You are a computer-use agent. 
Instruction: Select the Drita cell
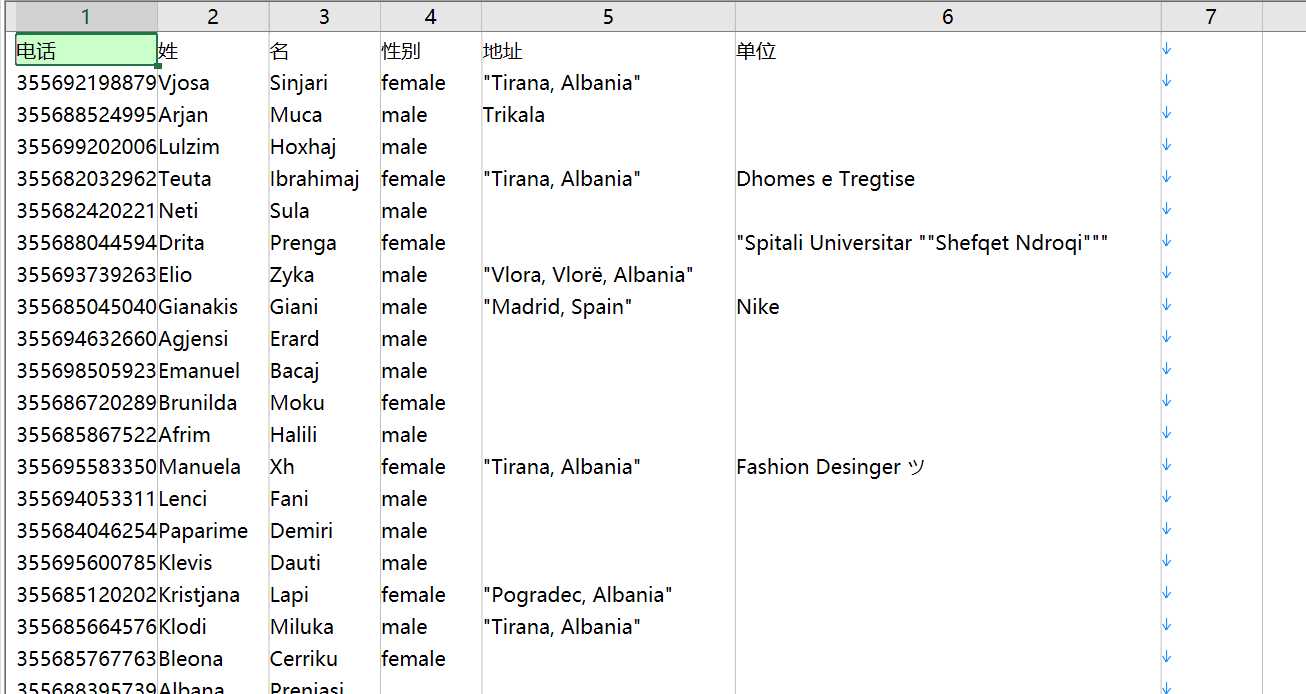(x=213, y=243)
